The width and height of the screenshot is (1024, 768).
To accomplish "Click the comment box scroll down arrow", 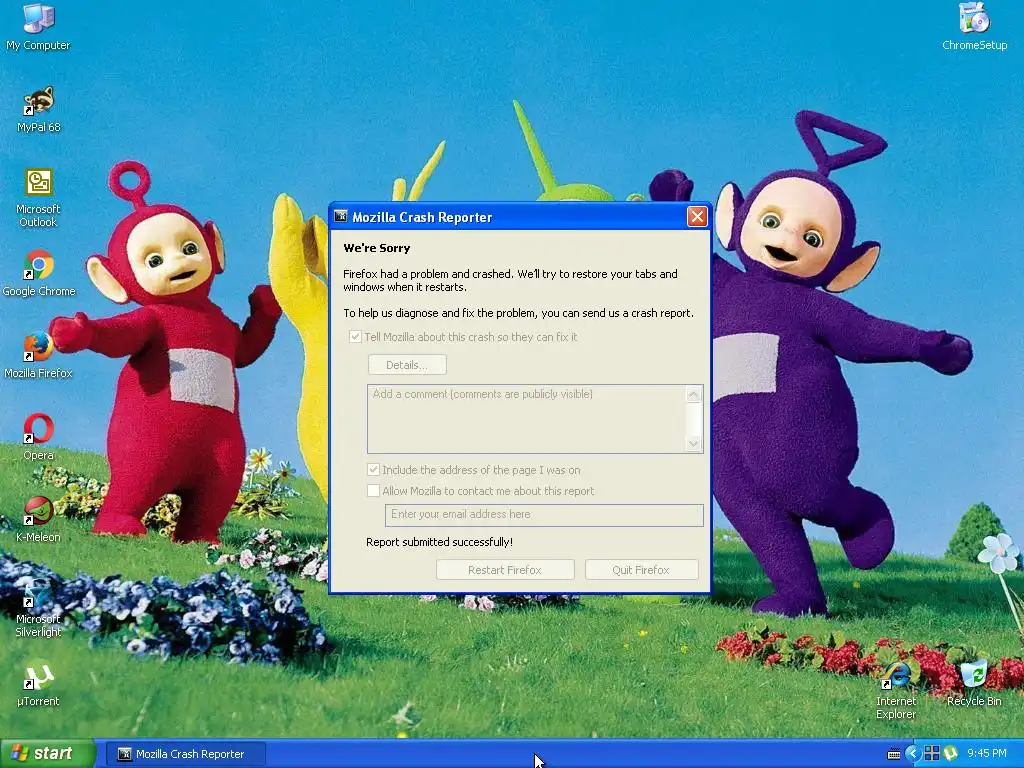I will (694, 444).
